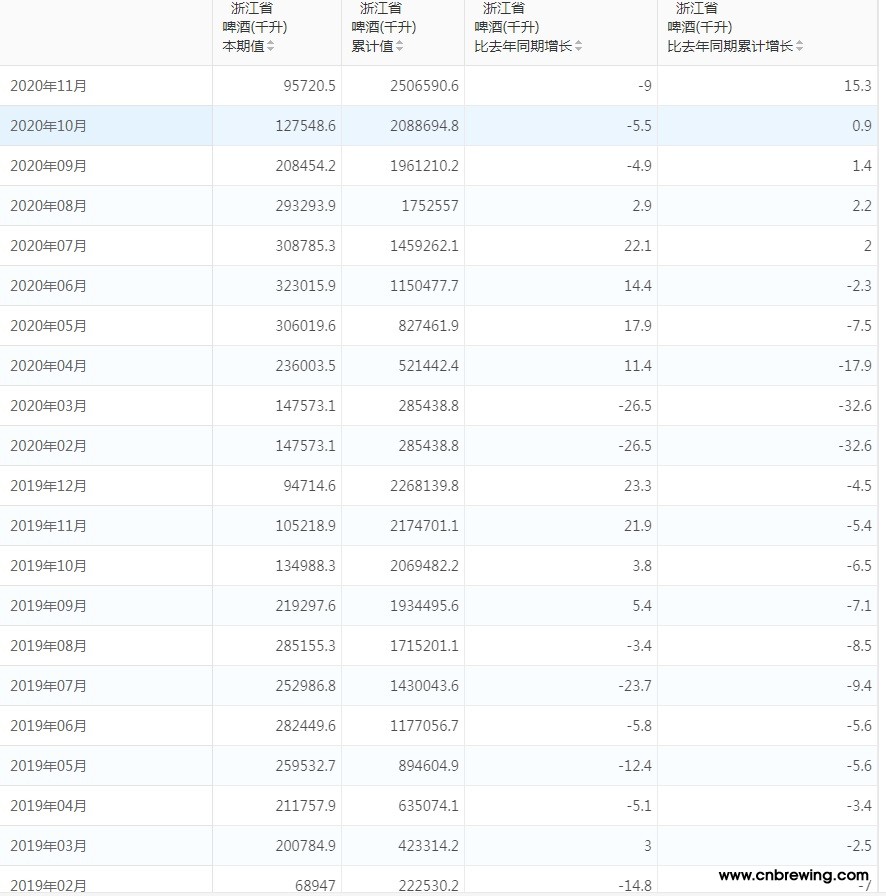This screenshot has width=886, height=896.
Task: Select the 2020年02月 date cell
Action: (48, 446)
